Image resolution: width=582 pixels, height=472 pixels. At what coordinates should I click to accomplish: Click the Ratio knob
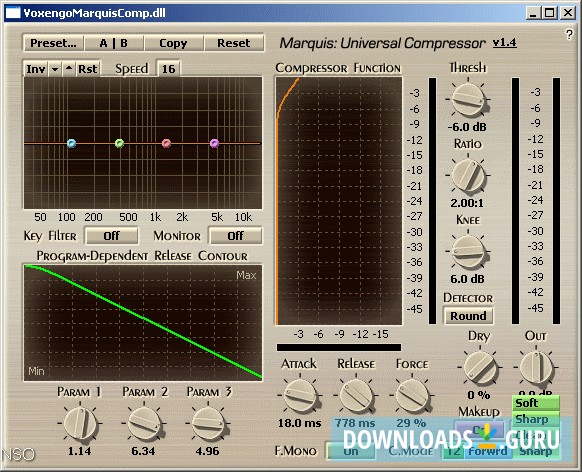pos(468,175)
